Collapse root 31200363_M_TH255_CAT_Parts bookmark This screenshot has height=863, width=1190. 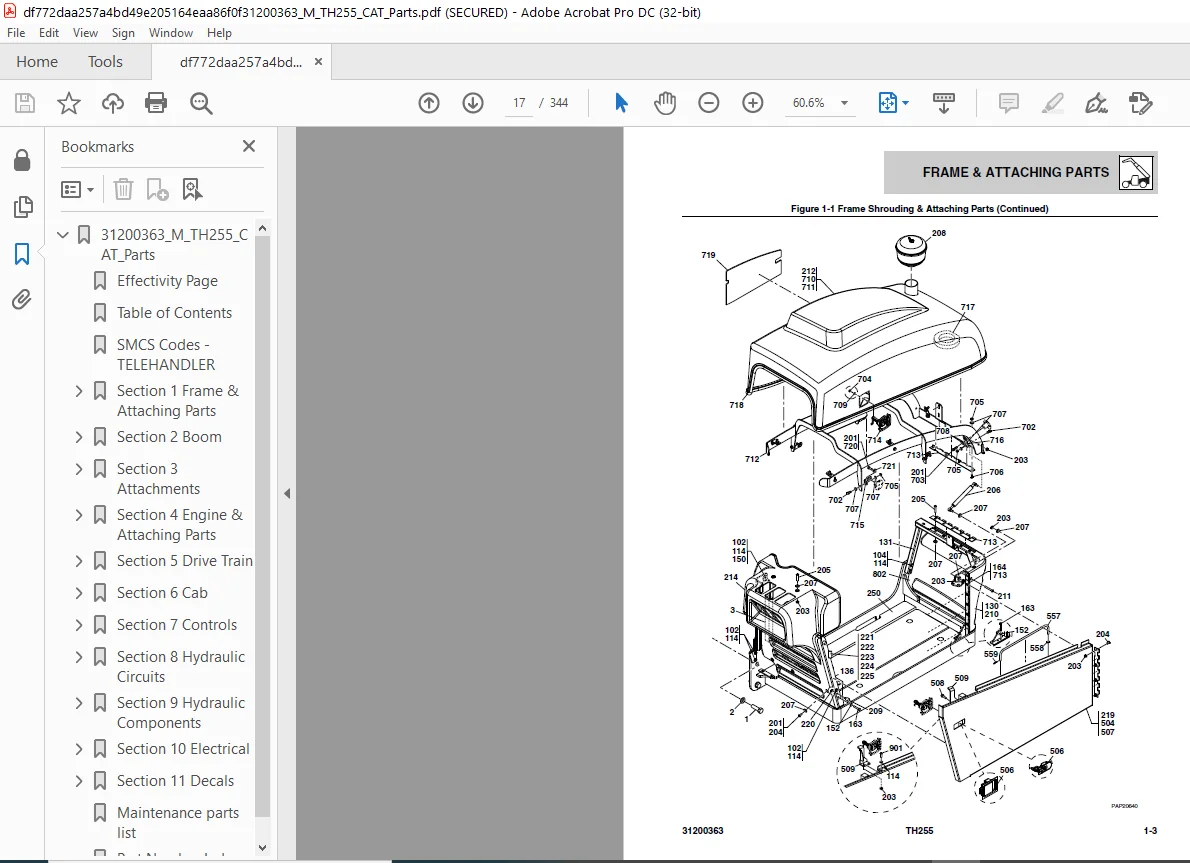point(63,235)
